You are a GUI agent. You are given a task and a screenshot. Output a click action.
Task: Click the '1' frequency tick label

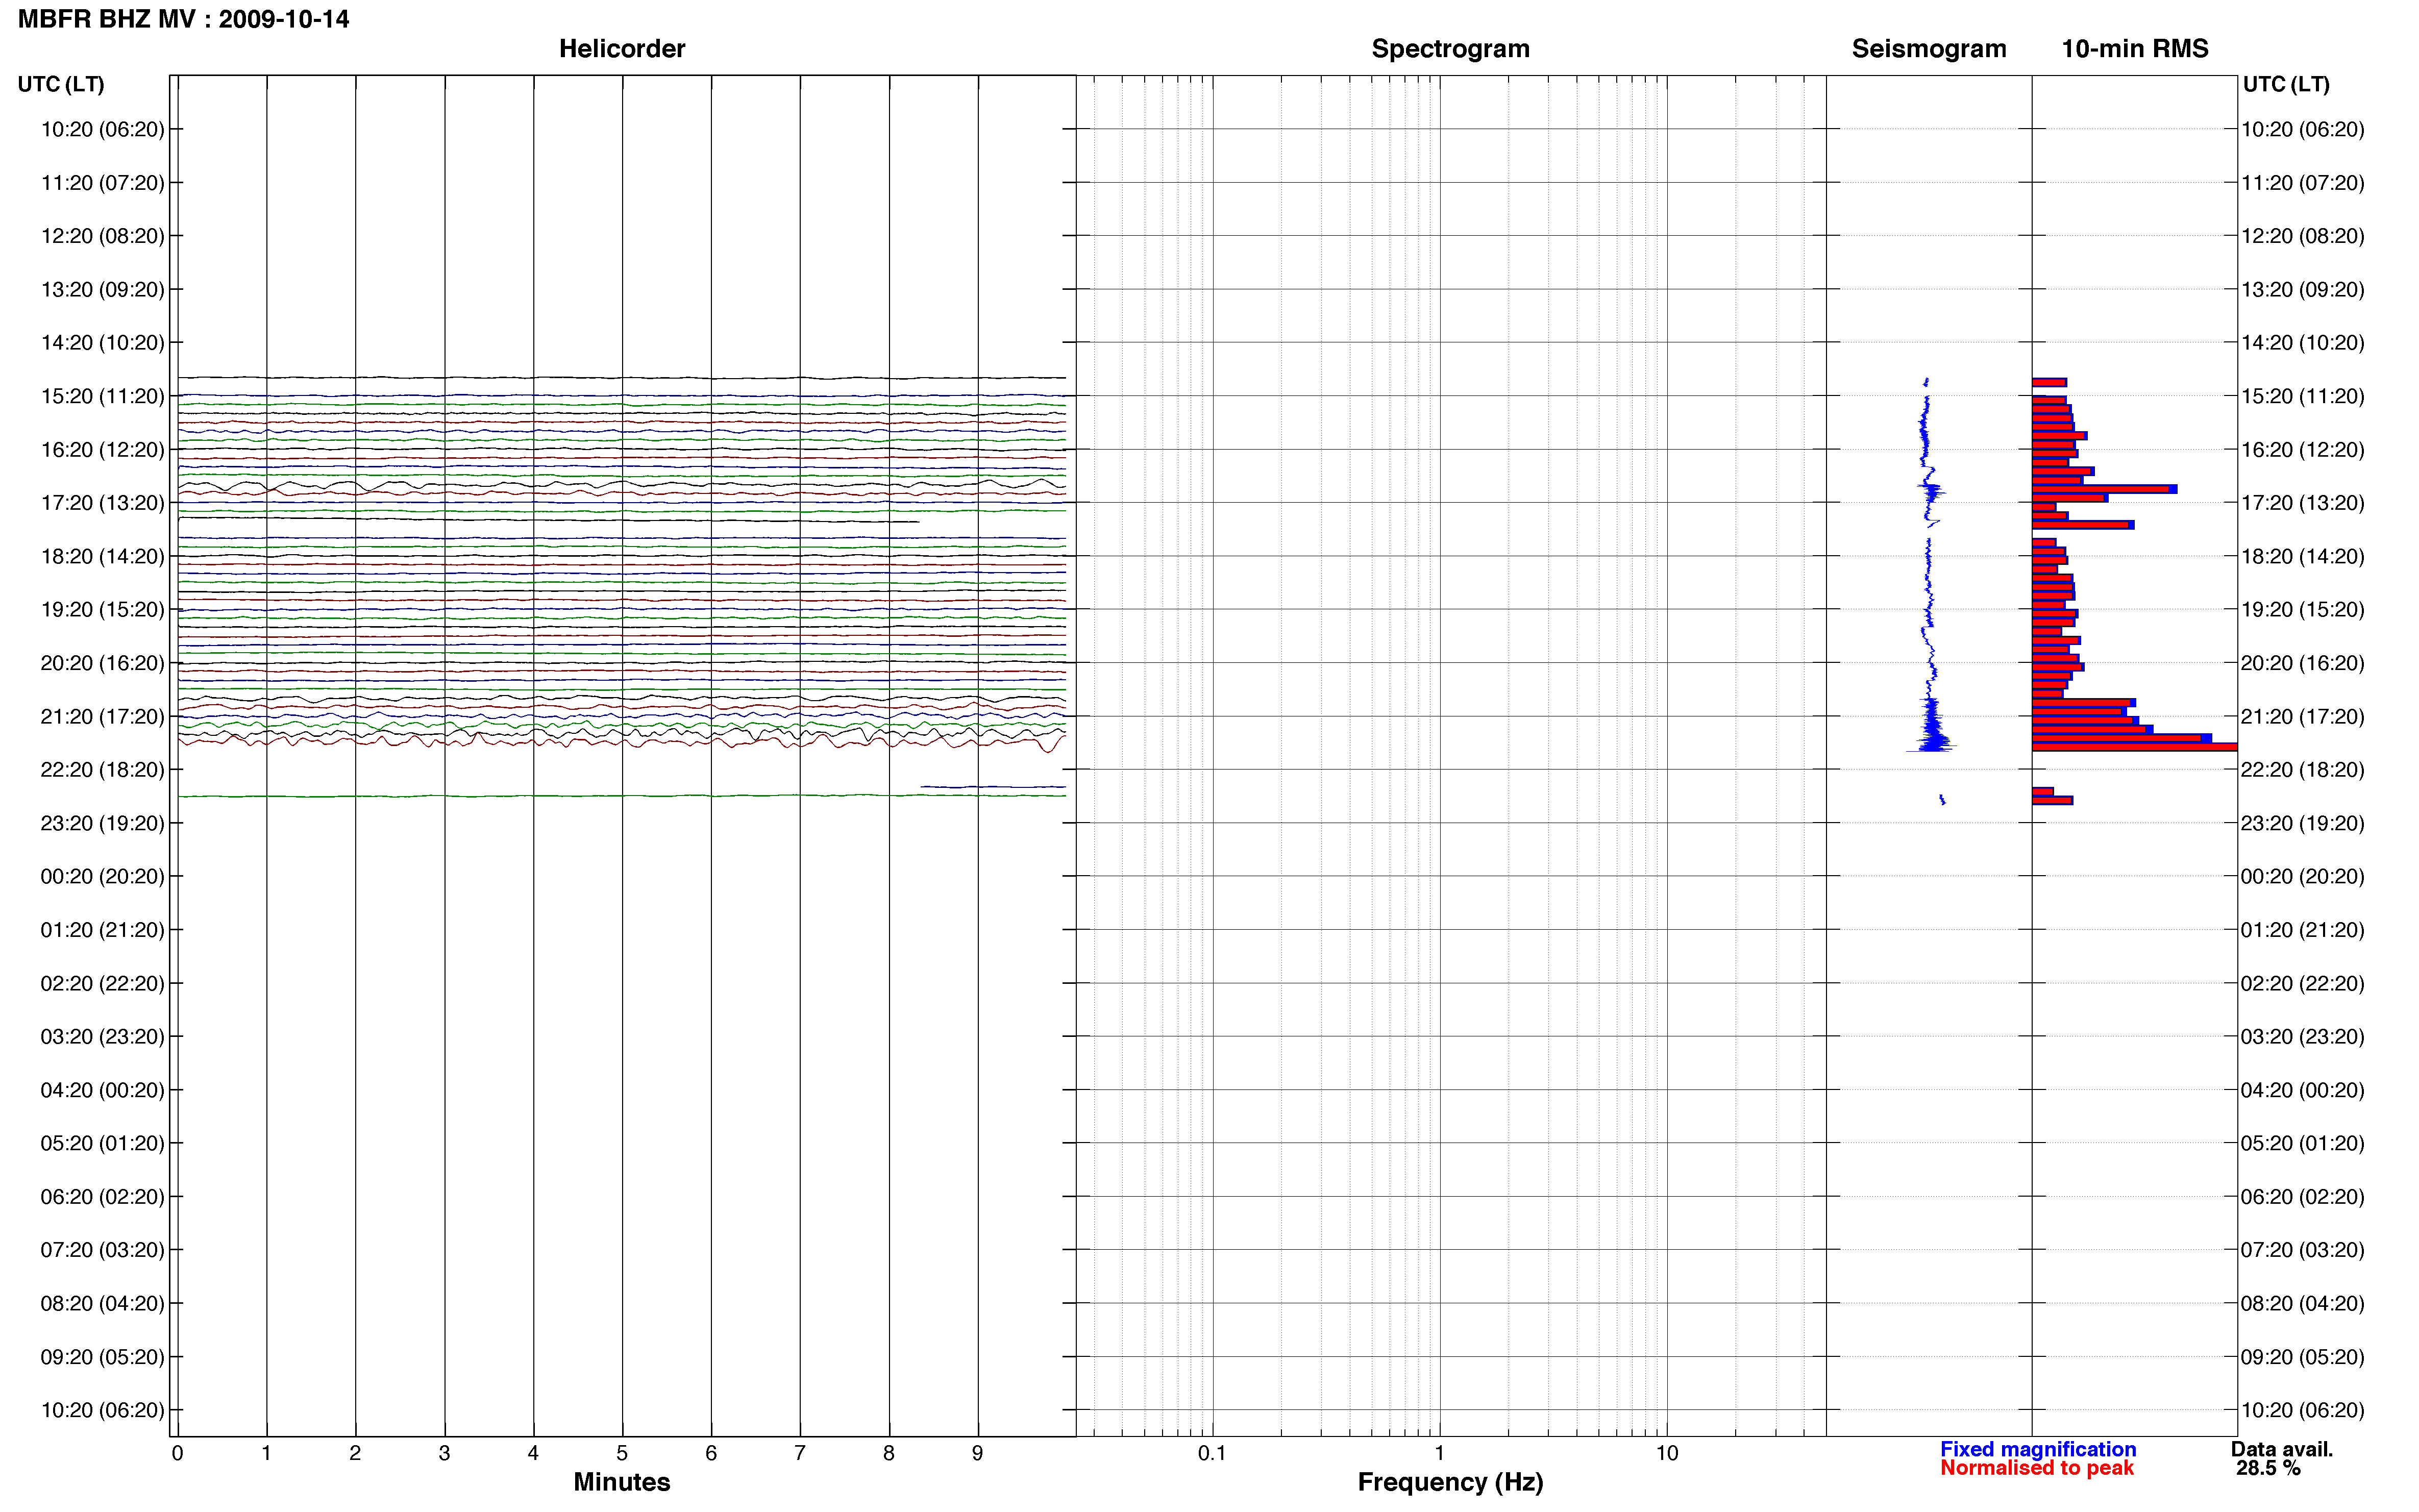coord(1439,1453)
